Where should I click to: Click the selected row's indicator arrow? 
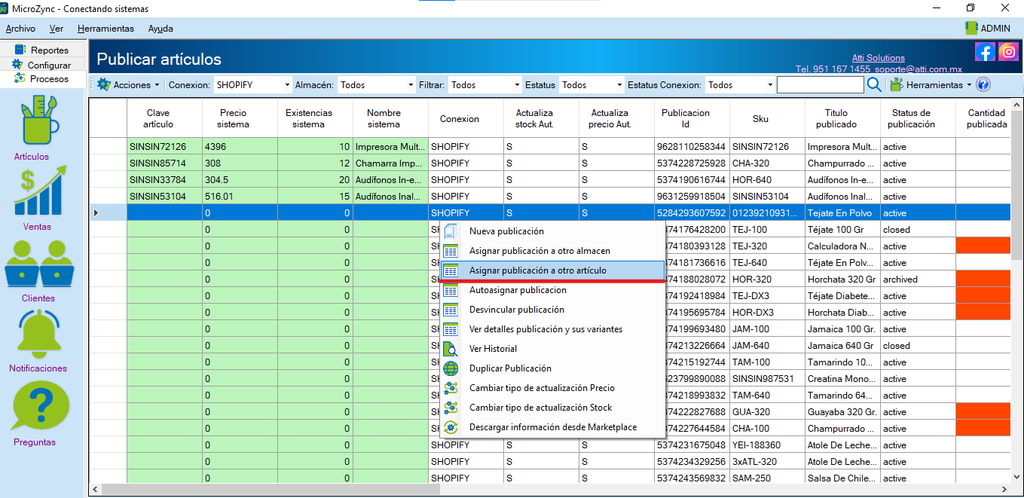tap(97, 213)
